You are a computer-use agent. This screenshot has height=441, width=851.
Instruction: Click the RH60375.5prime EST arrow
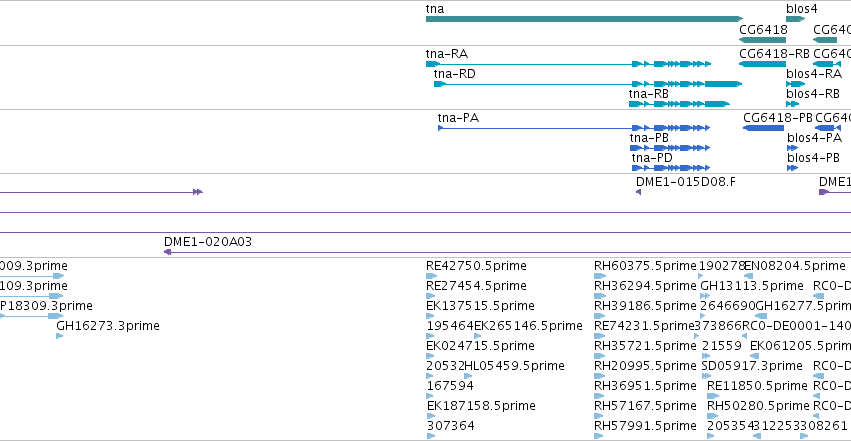pyautogui.click(x=600, y=276)
